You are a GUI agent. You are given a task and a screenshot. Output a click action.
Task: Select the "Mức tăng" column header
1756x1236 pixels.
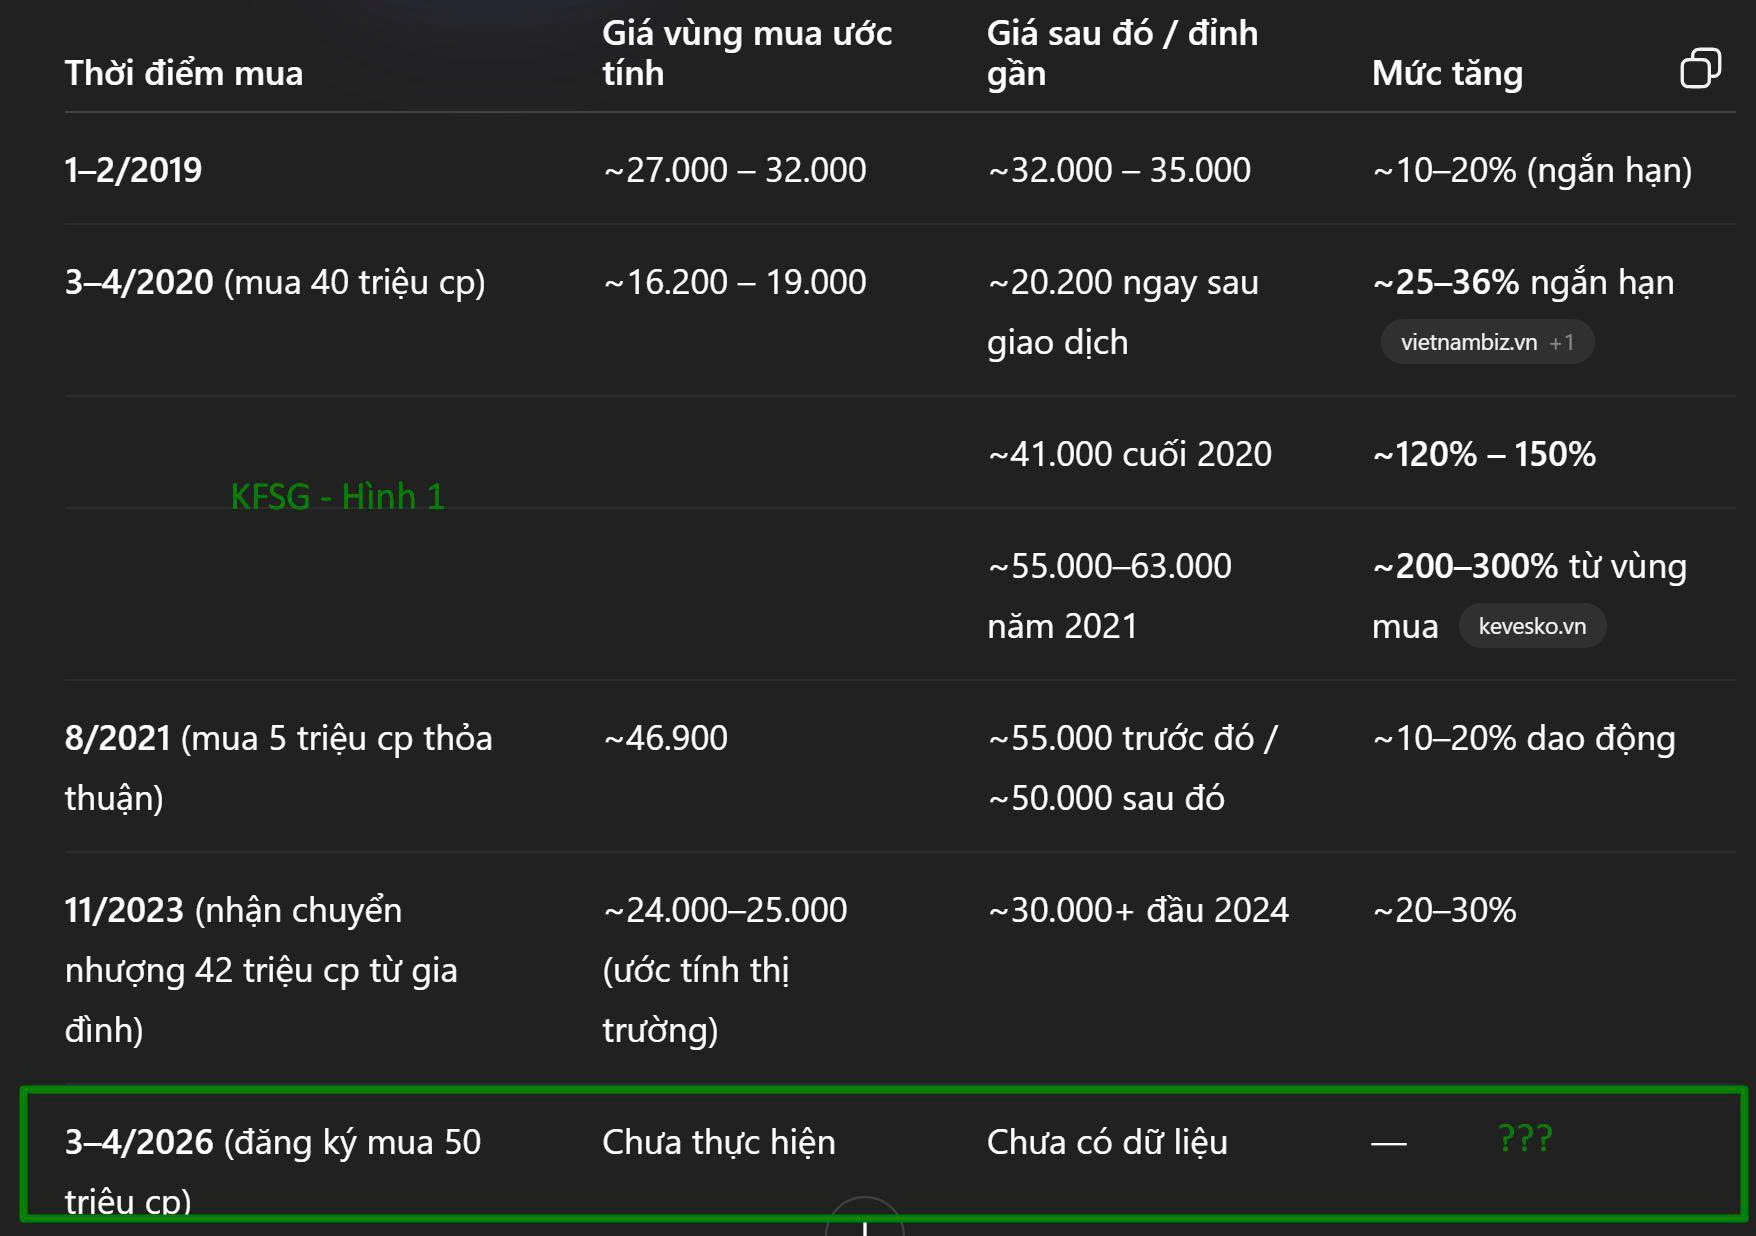(x=1446, y=73)
